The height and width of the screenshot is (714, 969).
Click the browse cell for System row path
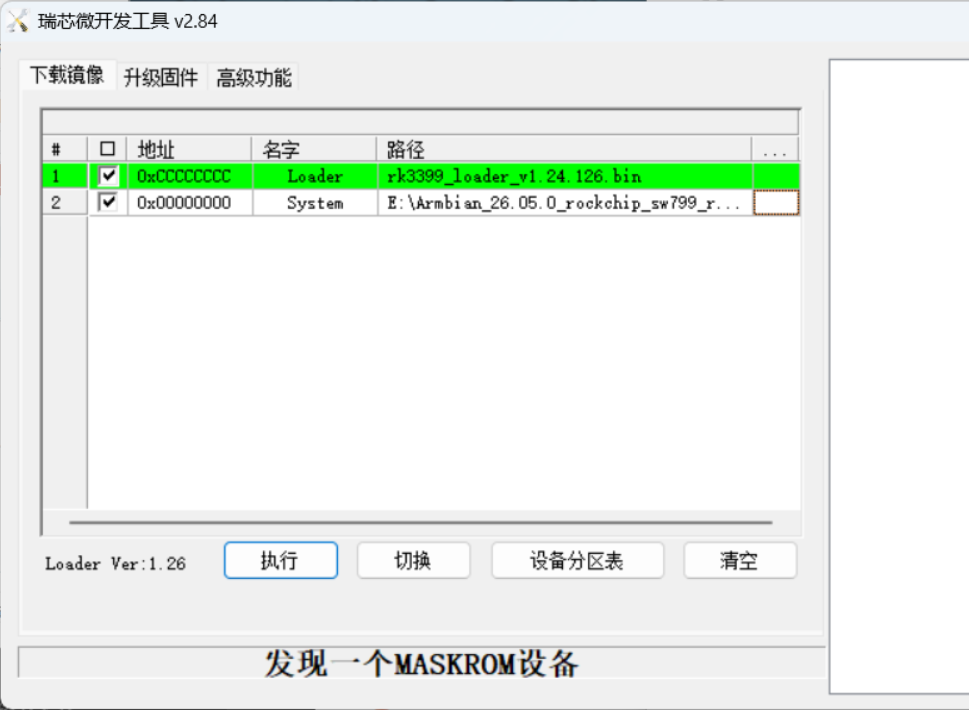[776, 202]
